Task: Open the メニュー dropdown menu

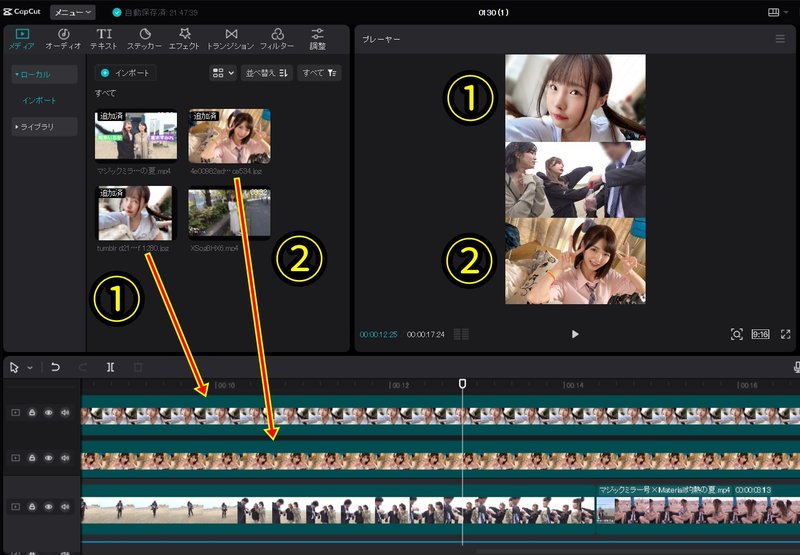Action: [x=72, y=12]
